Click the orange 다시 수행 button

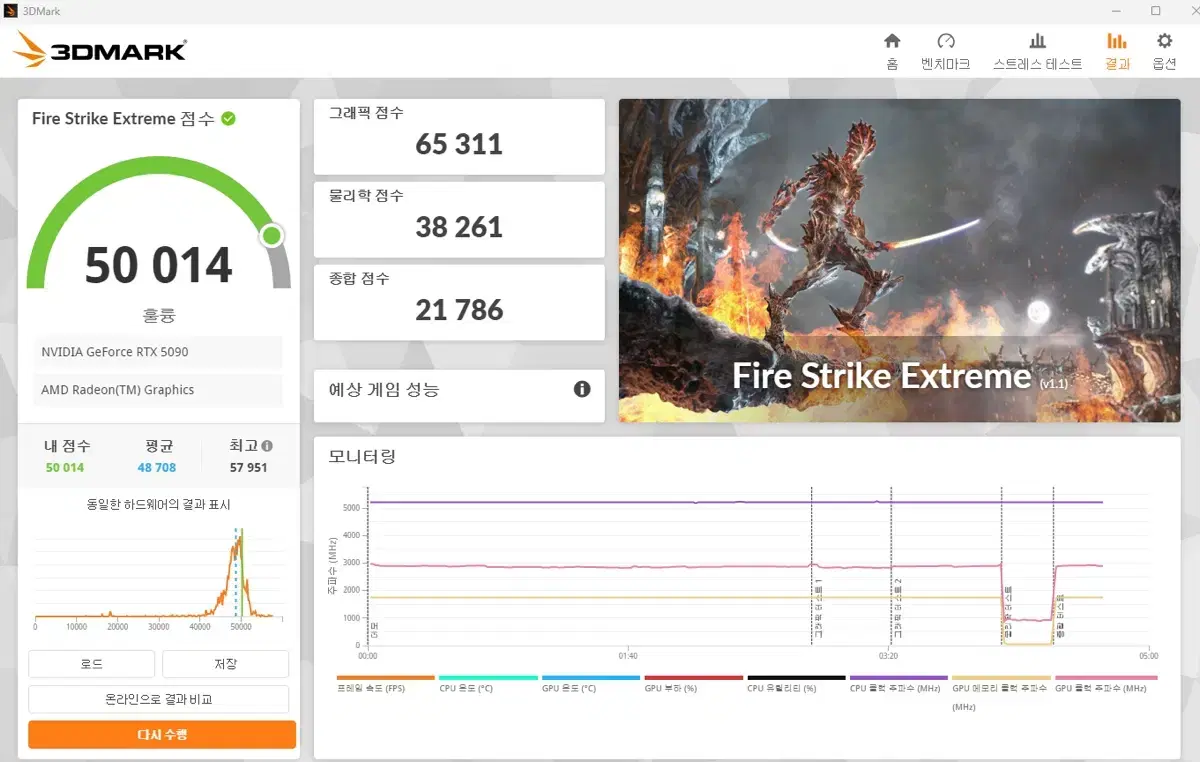[162, 735]
